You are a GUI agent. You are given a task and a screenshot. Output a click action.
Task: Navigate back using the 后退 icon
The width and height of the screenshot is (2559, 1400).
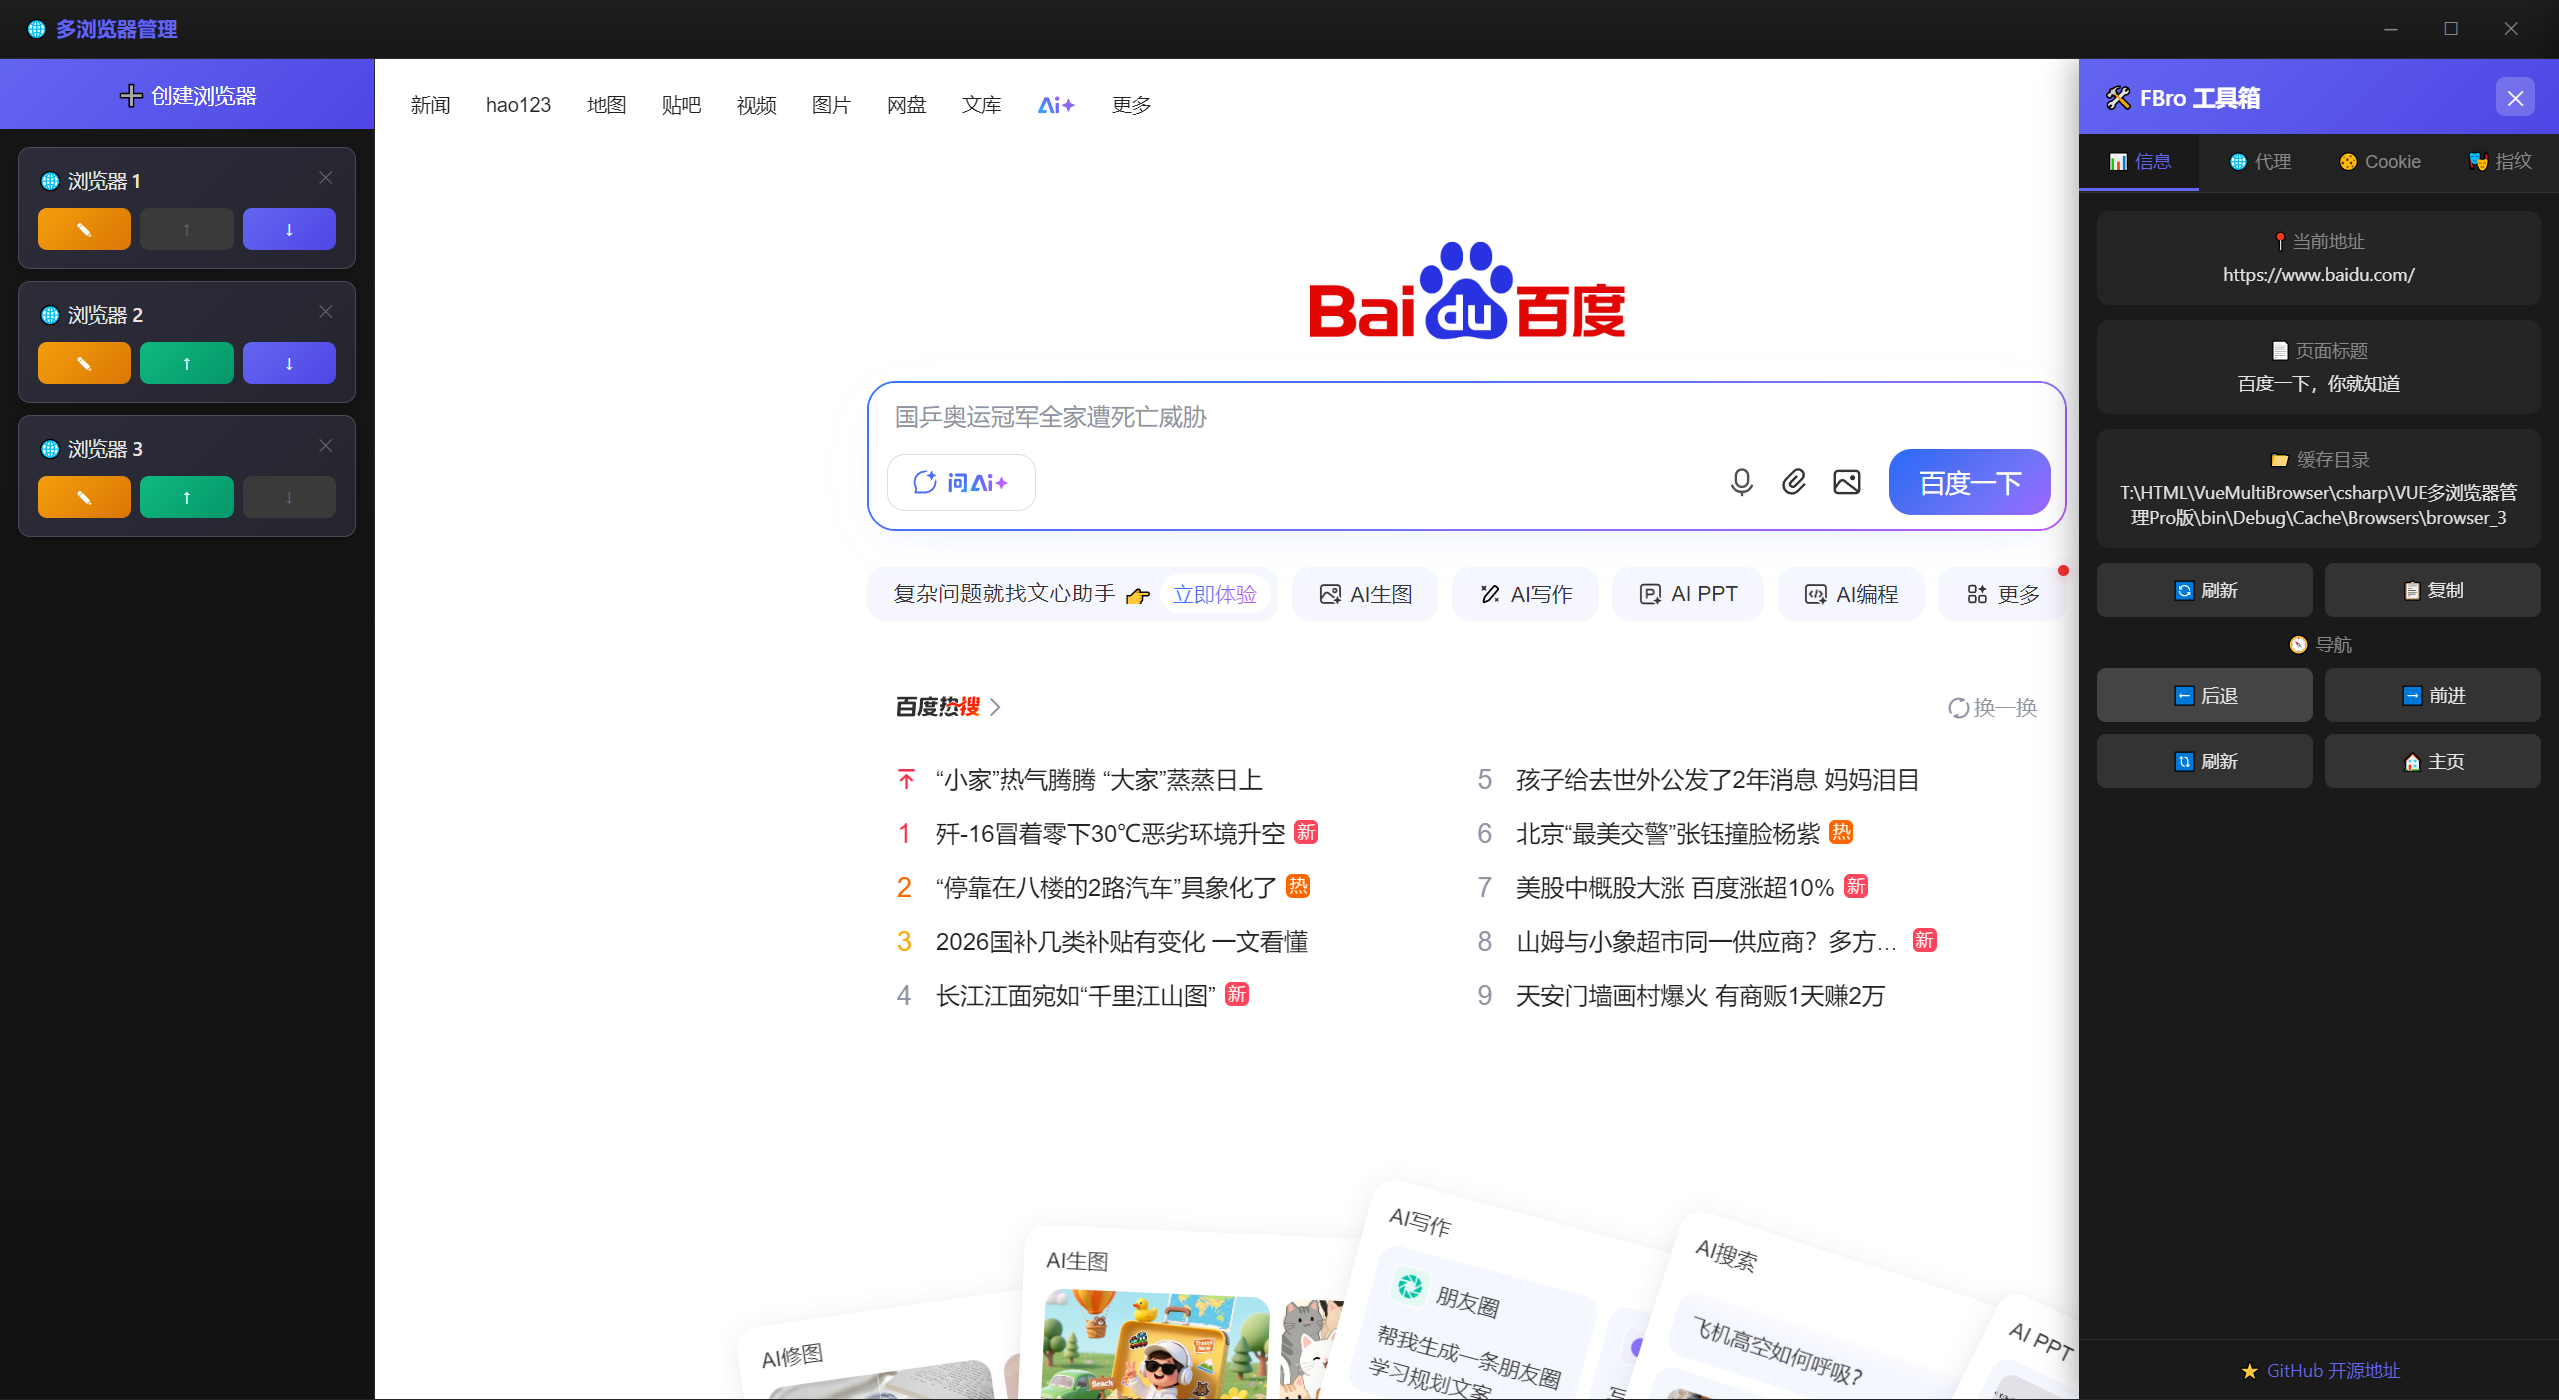click(2204, 695)
